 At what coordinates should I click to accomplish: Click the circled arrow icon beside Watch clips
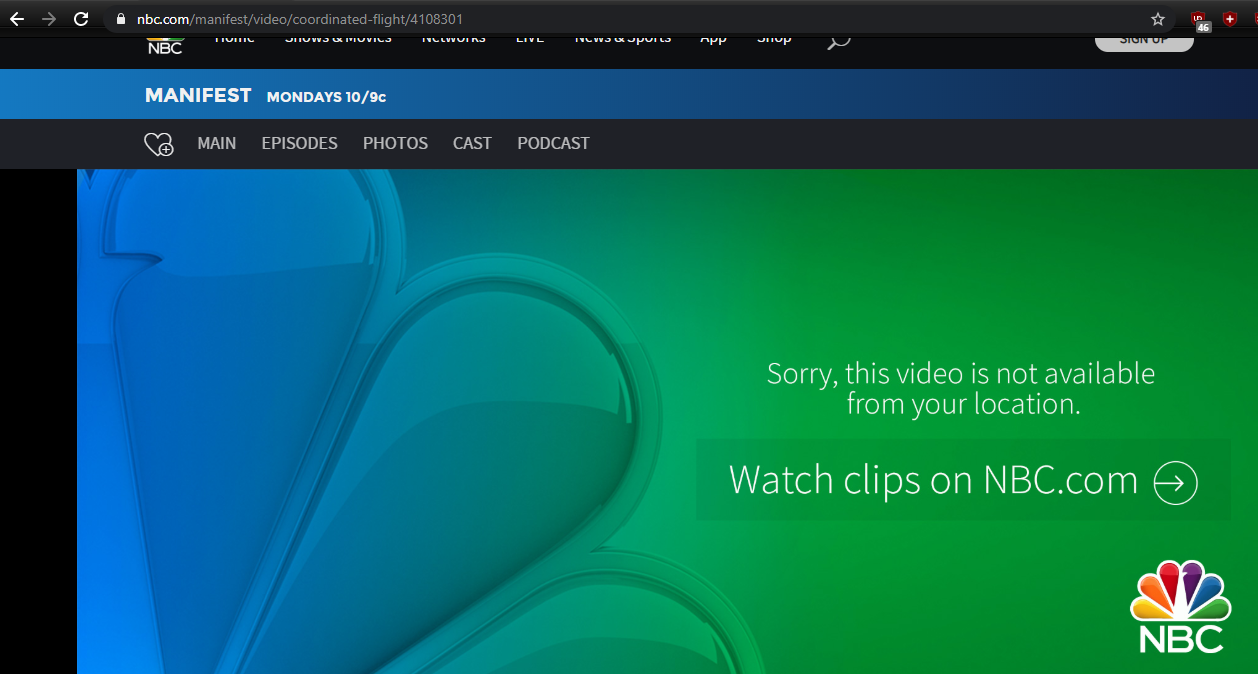tap(1176, 483)
